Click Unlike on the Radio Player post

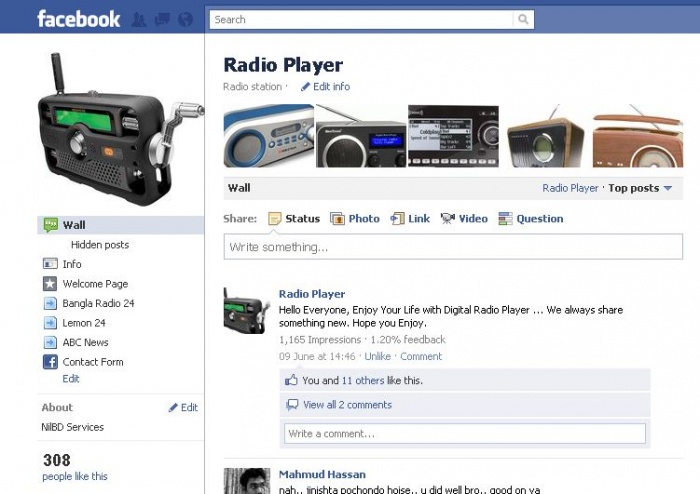(378, 357)
